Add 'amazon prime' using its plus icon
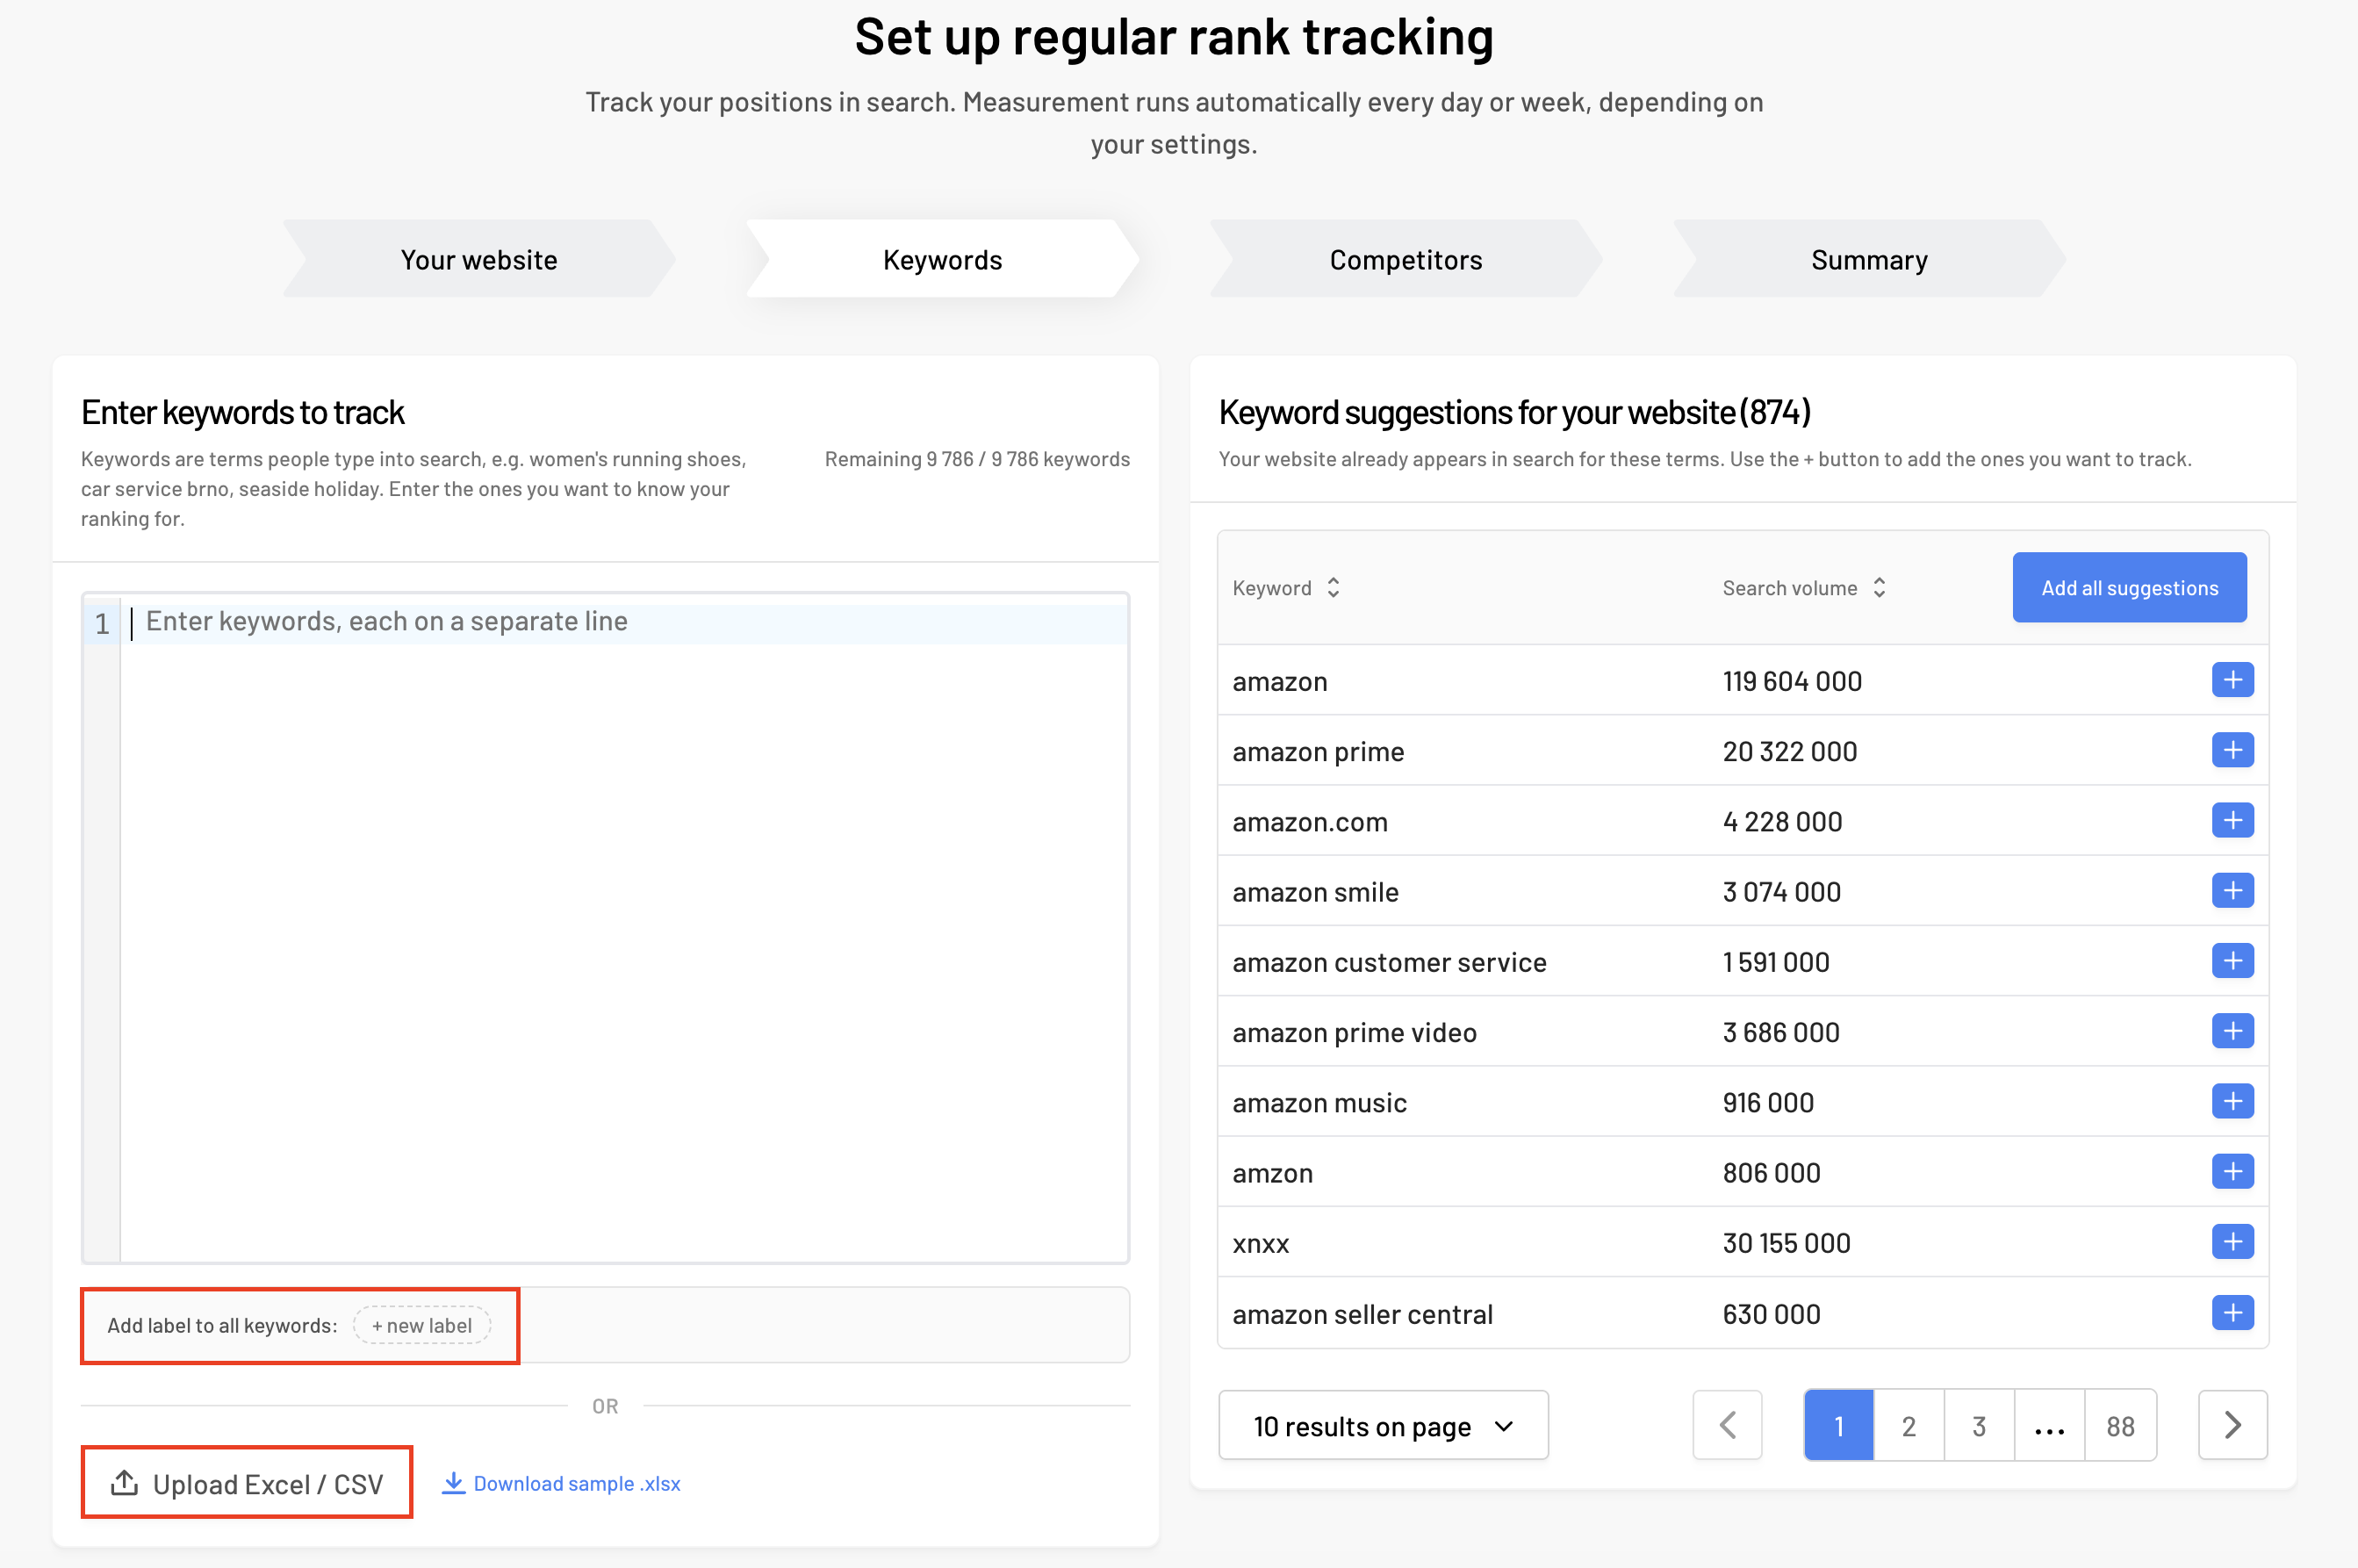Screen dimensions: 2358x1568 [x=2232, y=750]
